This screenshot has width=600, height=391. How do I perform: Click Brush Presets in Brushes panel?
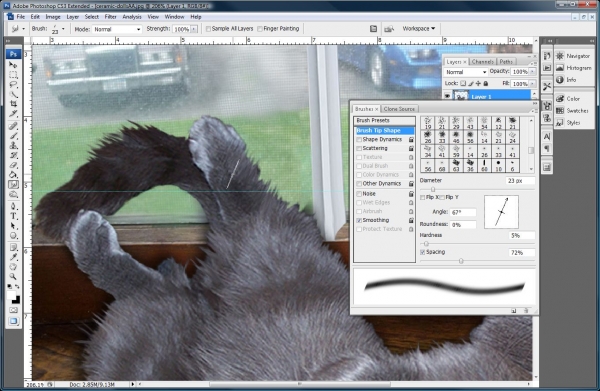384,121
